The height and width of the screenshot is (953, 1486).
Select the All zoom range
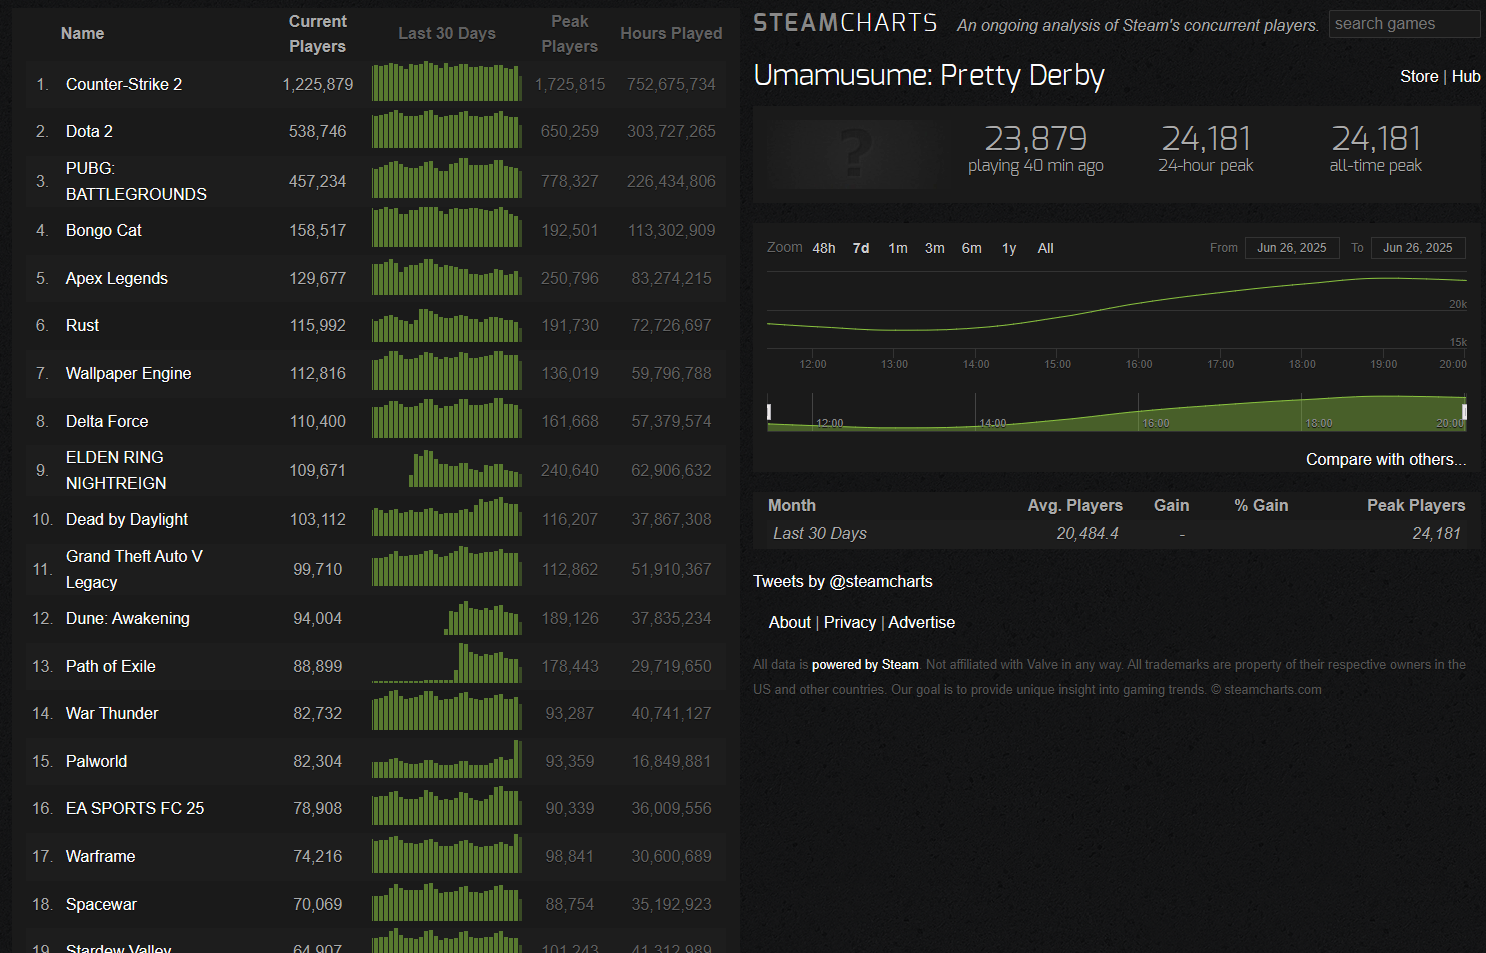(1046, 248)
